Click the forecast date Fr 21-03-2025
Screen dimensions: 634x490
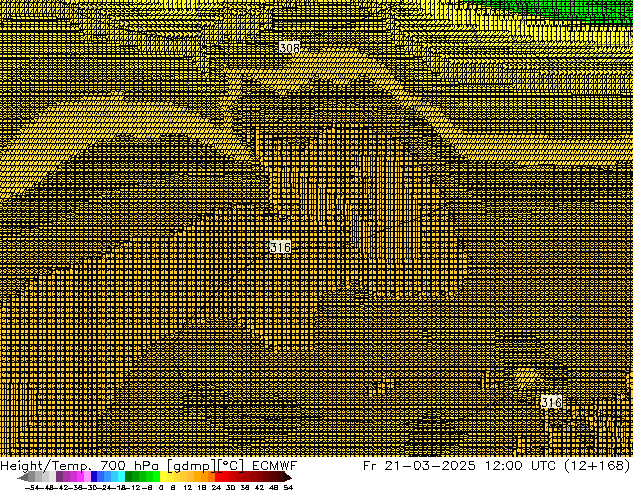419,466
